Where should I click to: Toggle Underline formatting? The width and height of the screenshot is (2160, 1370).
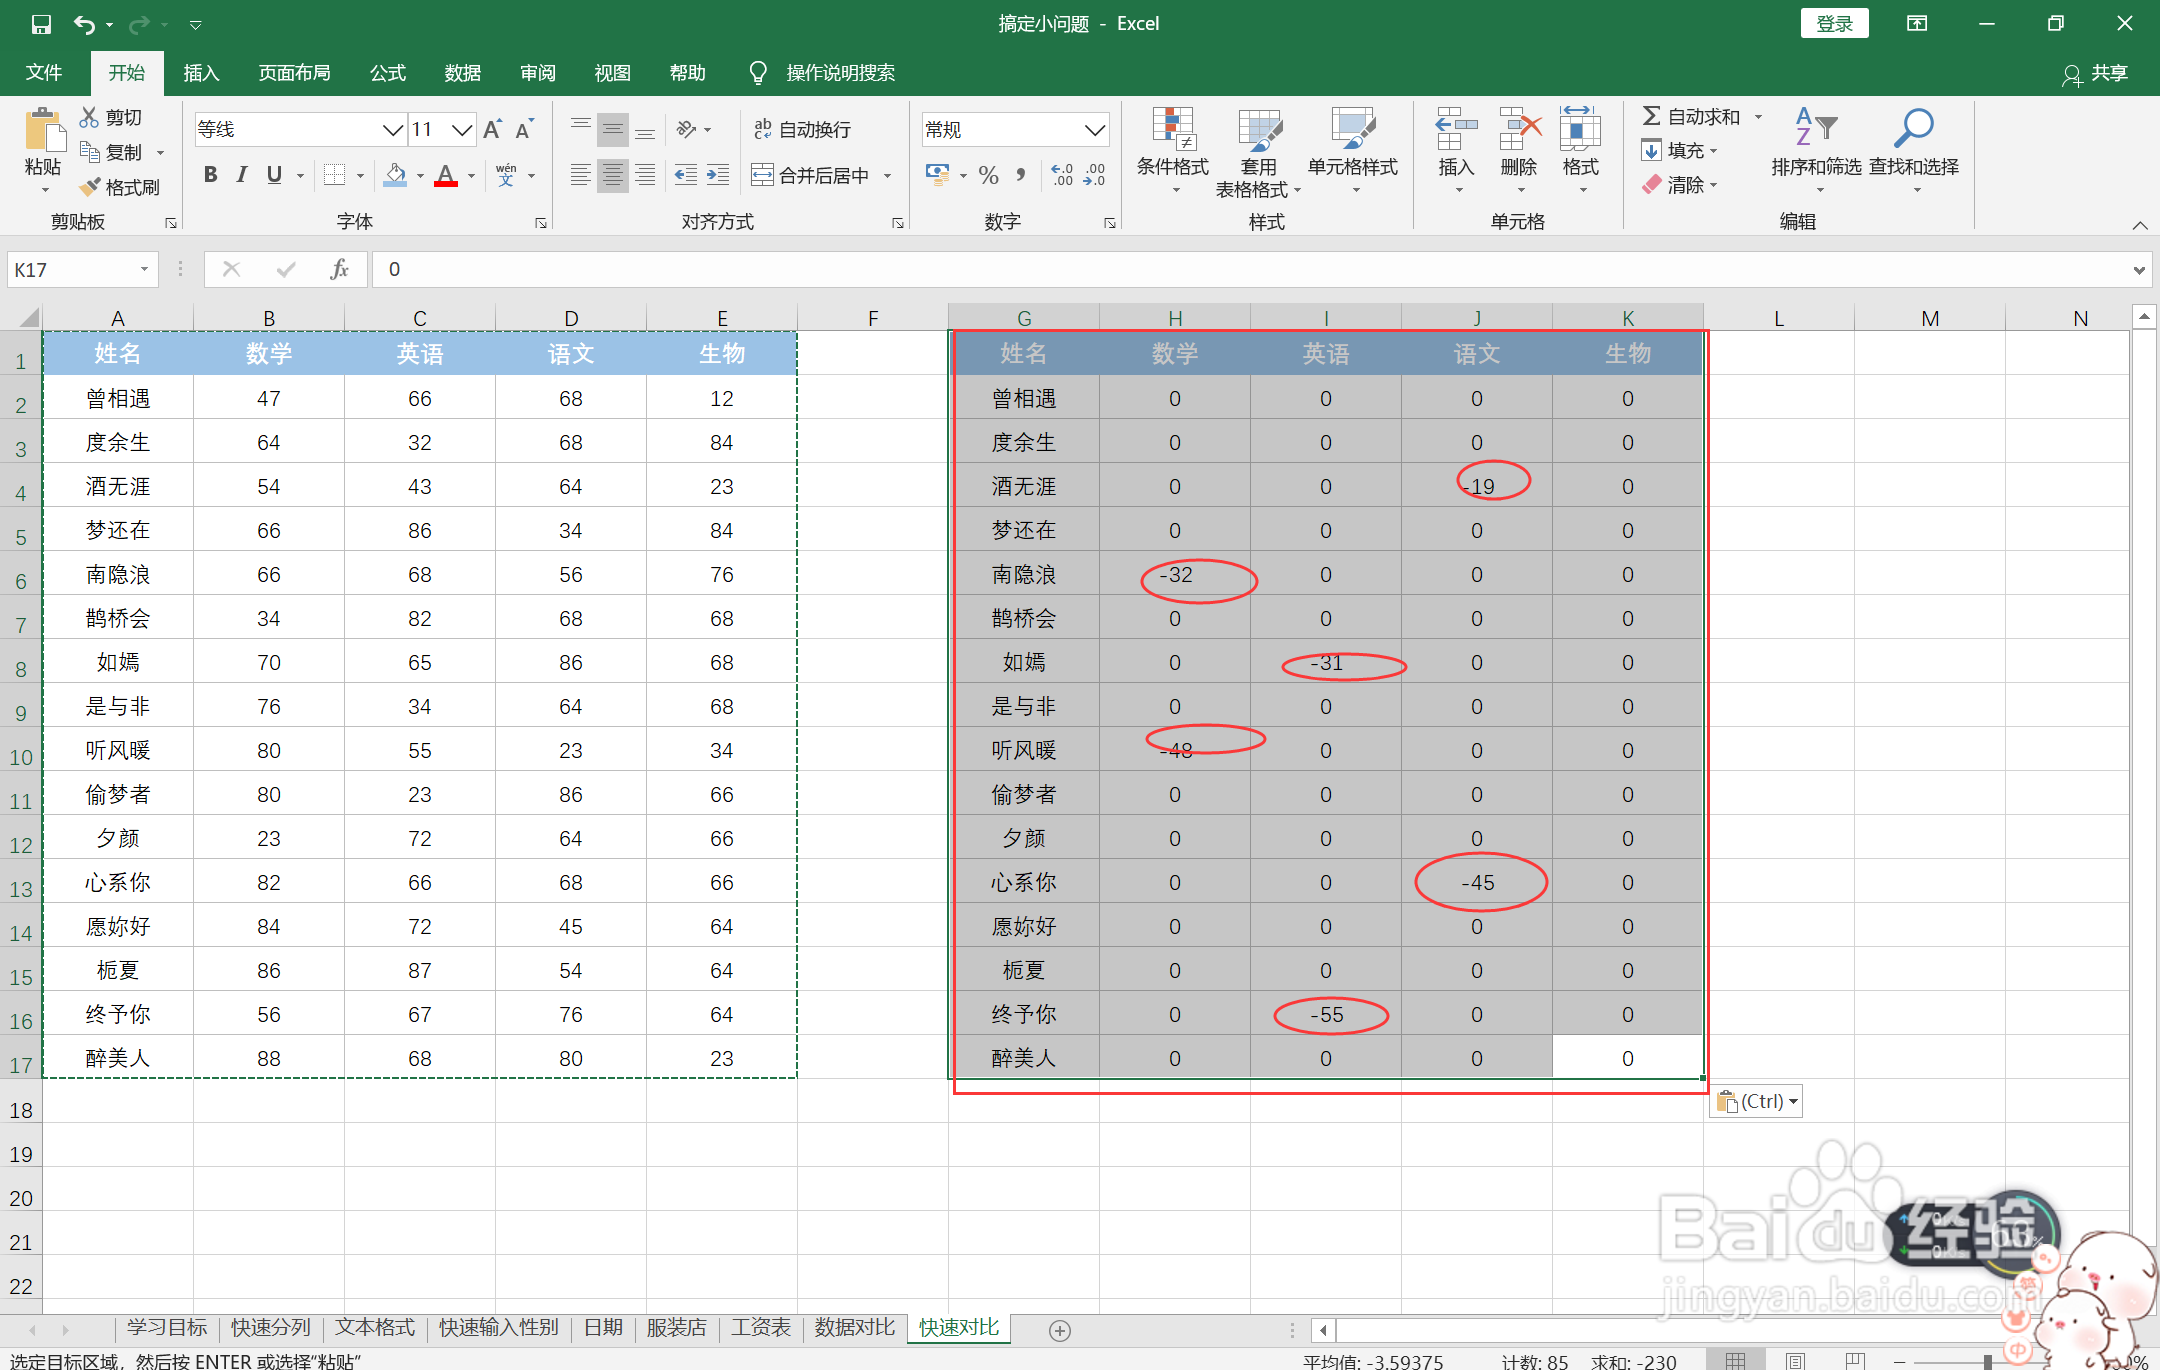point(274,175)
